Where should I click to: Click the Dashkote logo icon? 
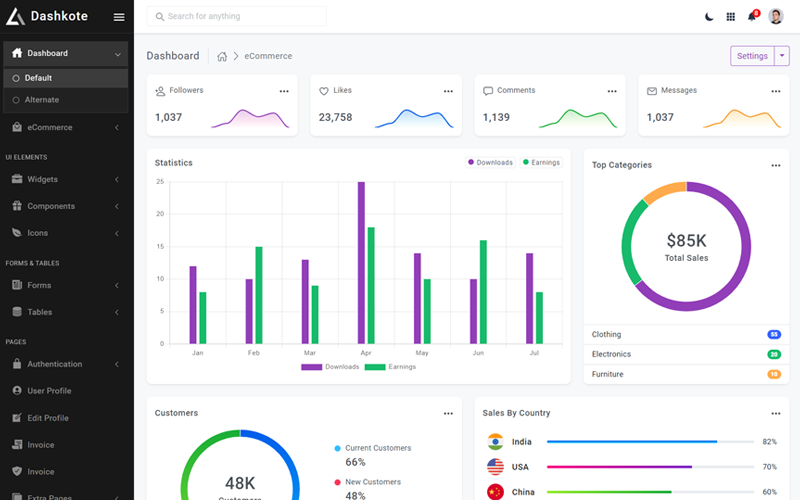15,16
